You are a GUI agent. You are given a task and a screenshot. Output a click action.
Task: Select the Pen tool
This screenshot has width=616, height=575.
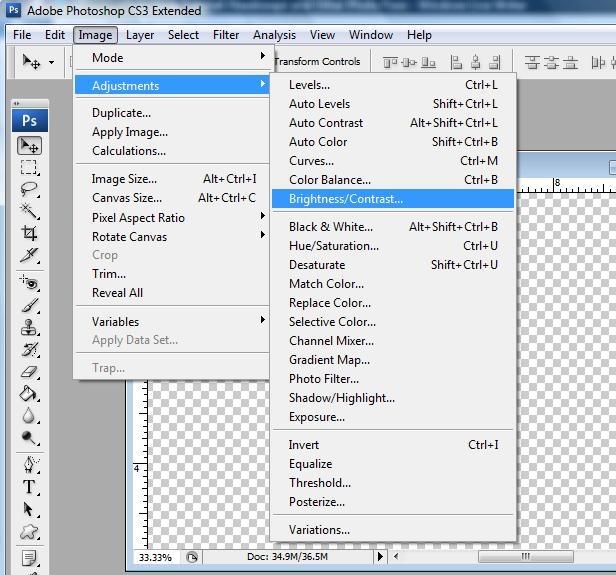pyautogui.click(x=29, y=465)
